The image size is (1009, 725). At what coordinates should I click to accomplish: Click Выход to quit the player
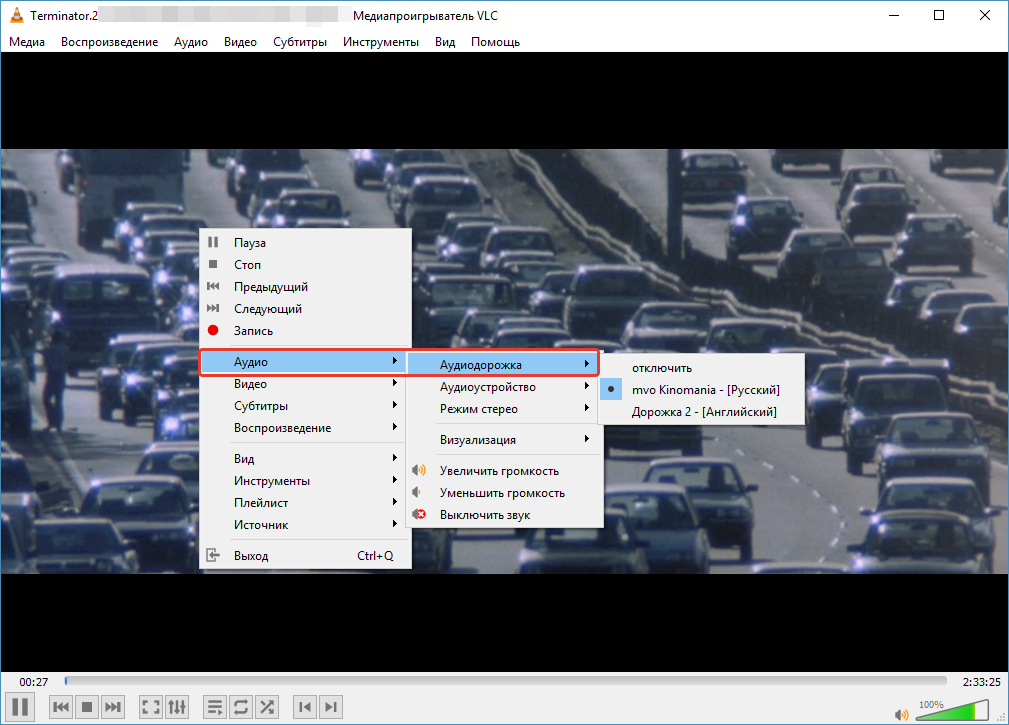pos(251,556)
